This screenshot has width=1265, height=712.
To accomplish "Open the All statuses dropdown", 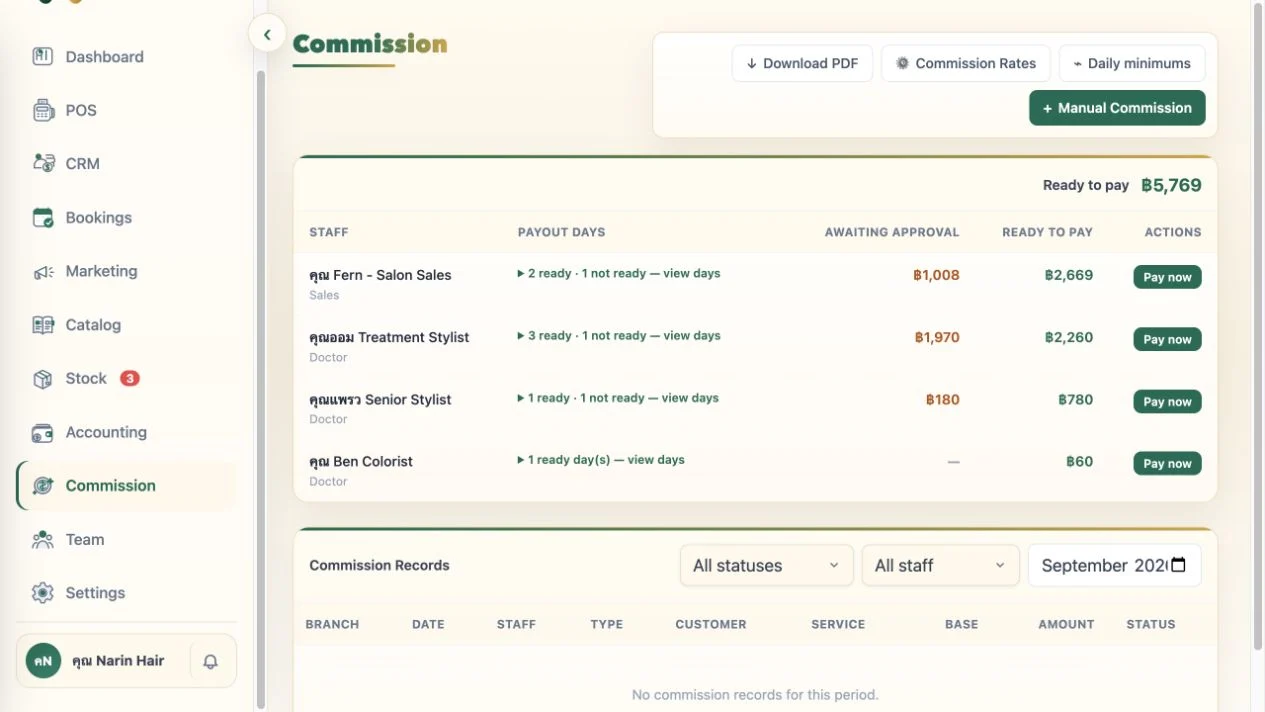I will click(x=767, y=565).
